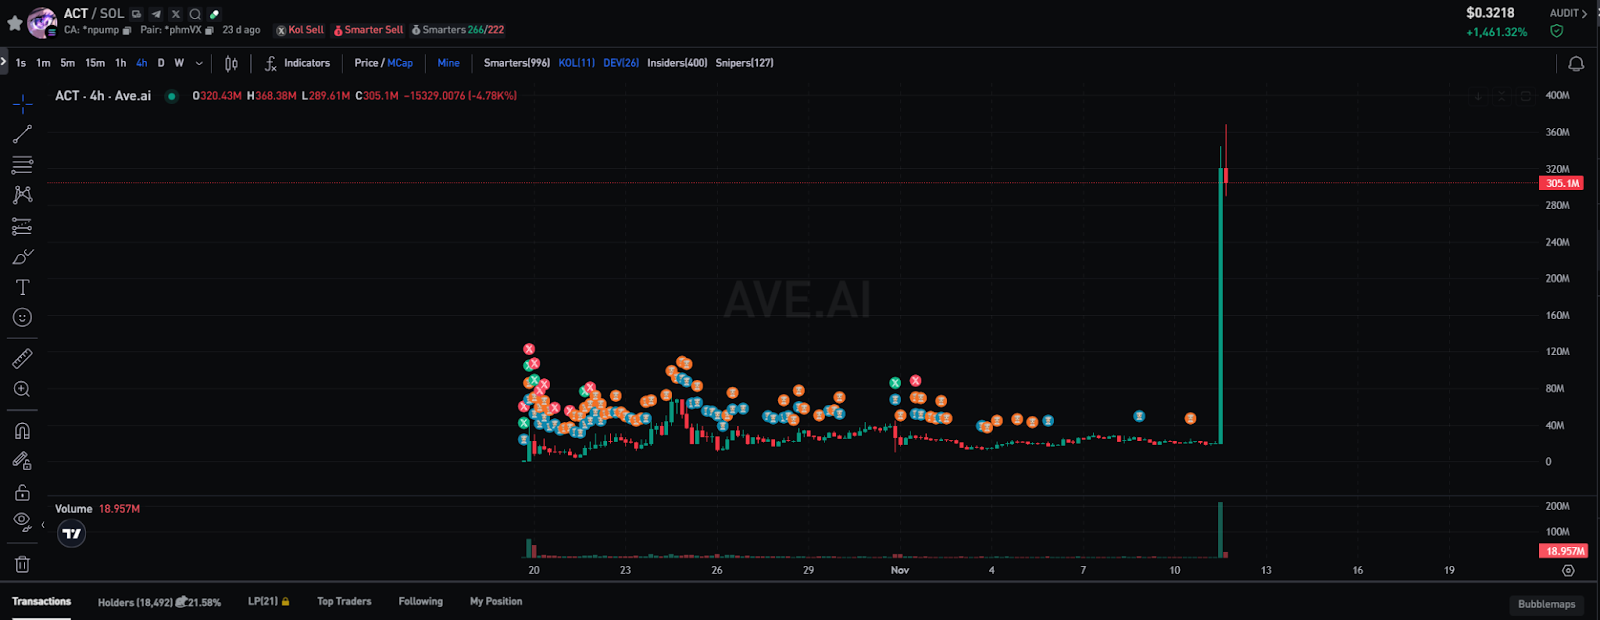
Task: Open the Top Traders tab
Action: pos(344,601)
